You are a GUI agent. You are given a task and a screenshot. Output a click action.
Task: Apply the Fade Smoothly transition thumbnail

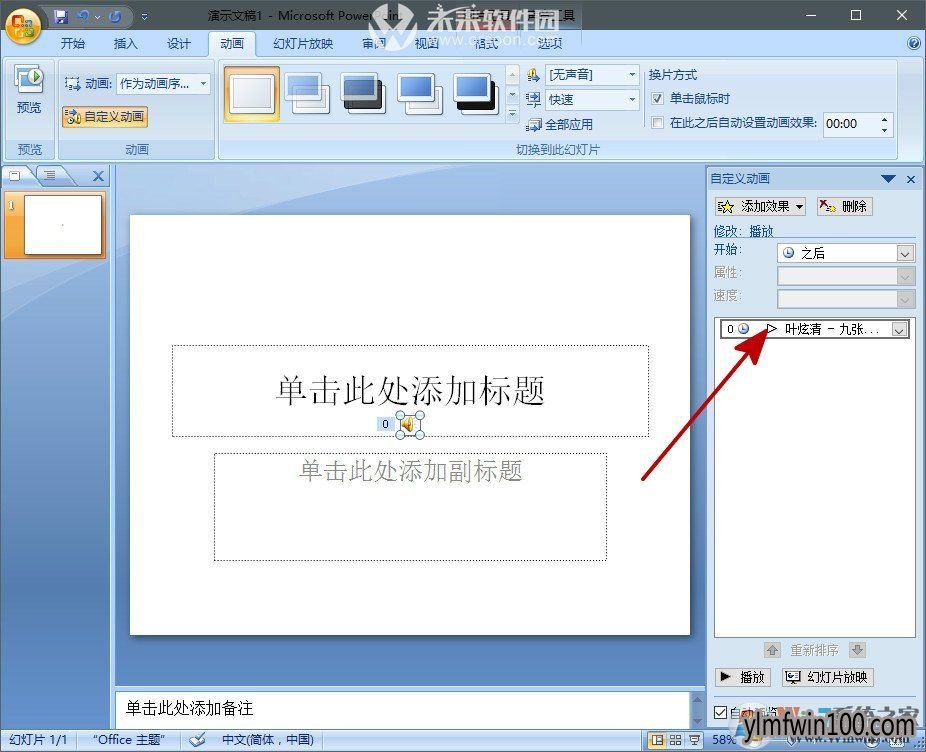307,93
